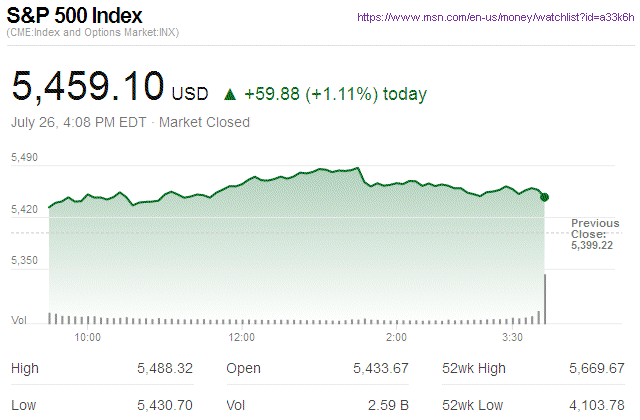The width and height of the screenshot is (640, 420).
Task: Click the 52wk Low value 4,103.78
Action: [x=596, y=407]
